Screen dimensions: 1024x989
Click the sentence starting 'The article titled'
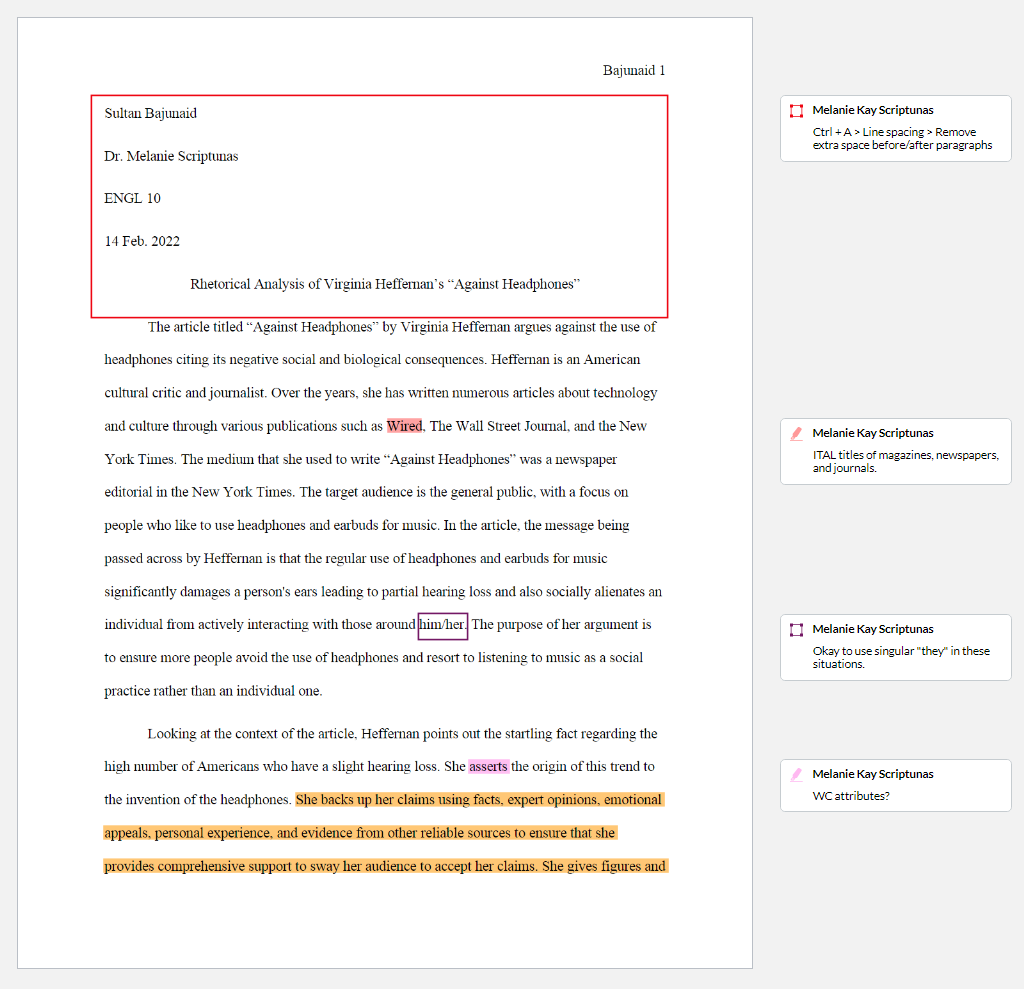click(x=402, y=327)
